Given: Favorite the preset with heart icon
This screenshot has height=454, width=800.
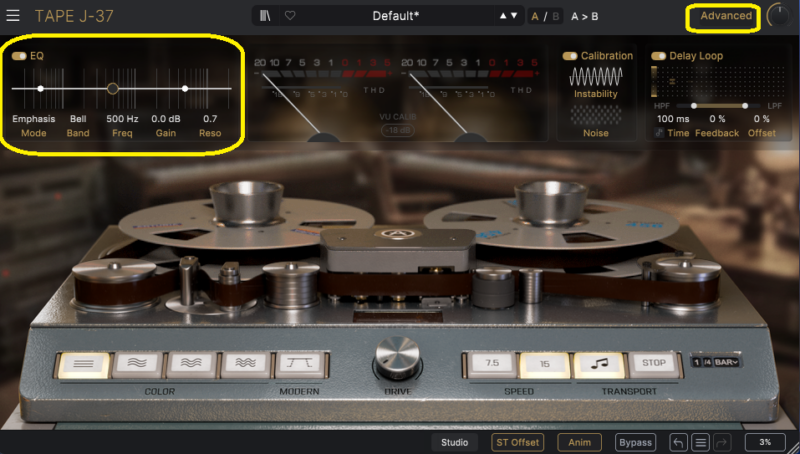Looking at the screenshot, I should (290, 16).
